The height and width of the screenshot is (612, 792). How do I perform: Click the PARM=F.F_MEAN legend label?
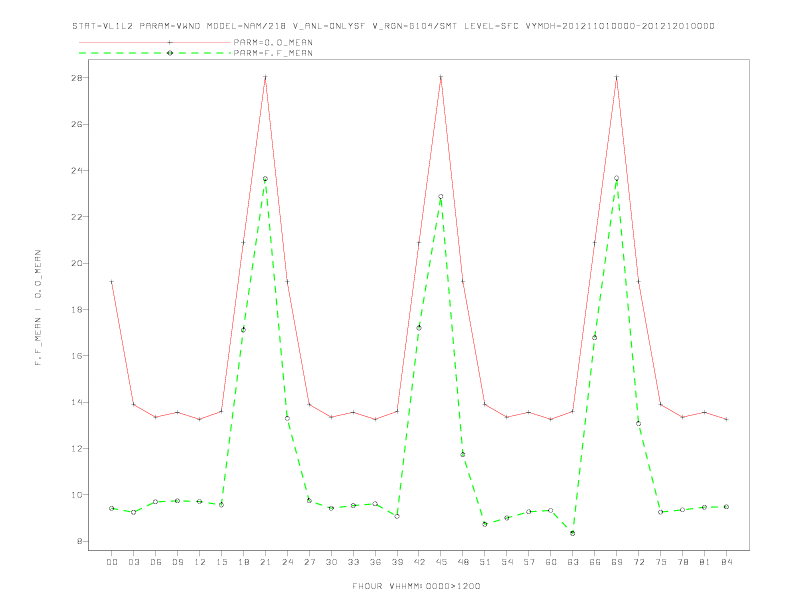pyautogui.click(x=273, y=53)
